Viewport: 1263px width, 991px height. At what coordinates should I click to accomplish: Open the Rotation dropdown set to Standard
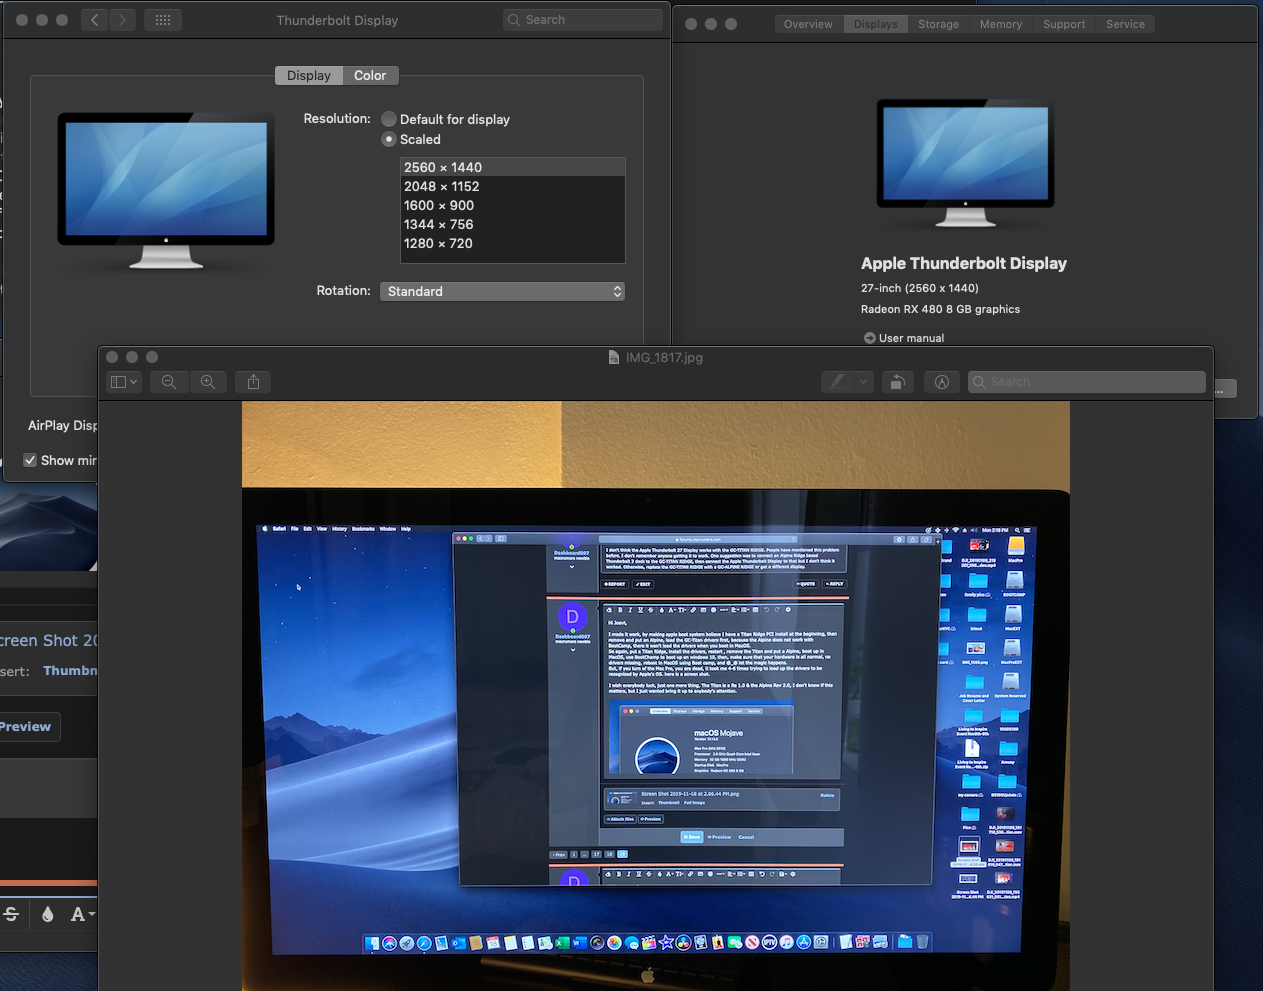[x=502, y=291]
